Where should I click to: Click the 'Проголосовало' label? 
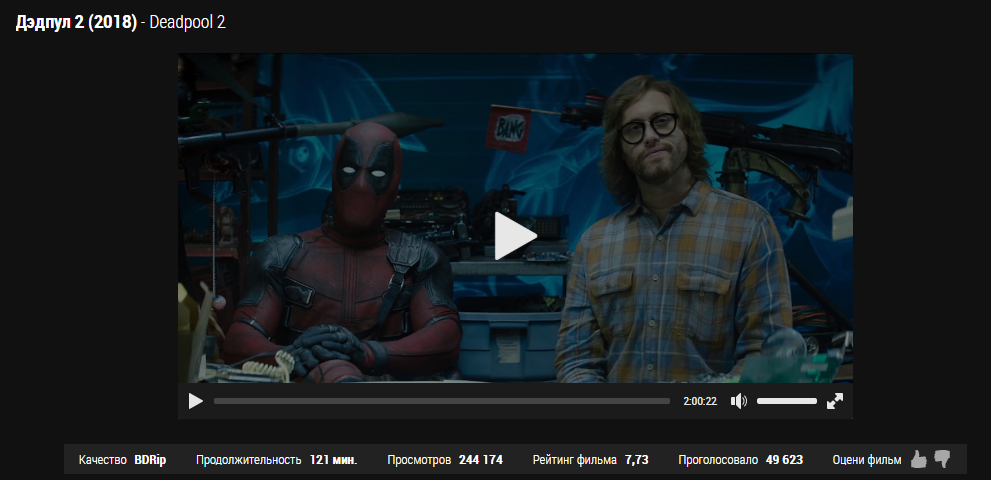[718, 460]
